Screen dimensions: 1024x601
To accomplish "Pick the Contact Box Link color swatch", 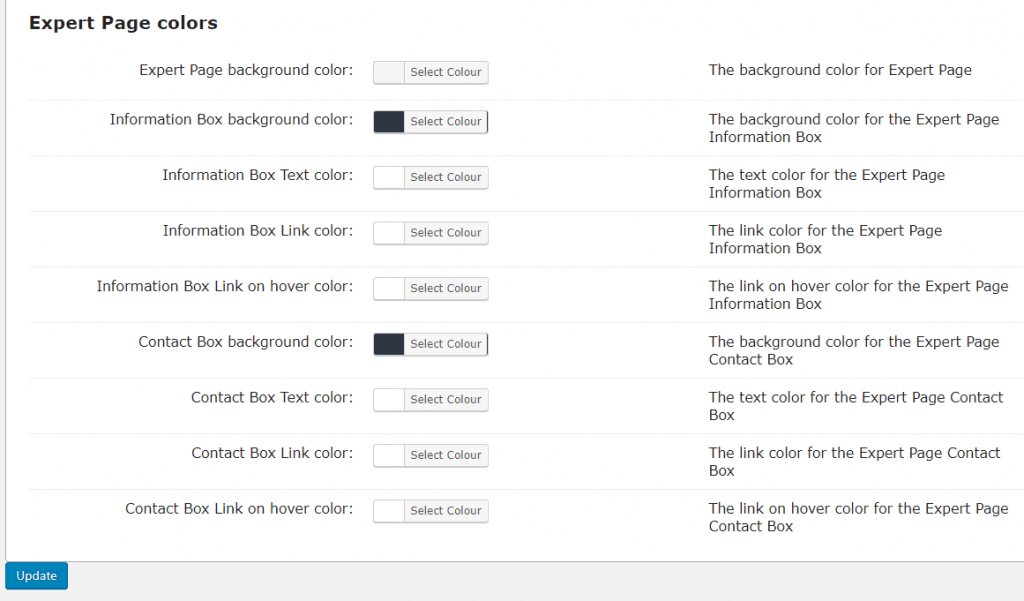I will point(389,455).
